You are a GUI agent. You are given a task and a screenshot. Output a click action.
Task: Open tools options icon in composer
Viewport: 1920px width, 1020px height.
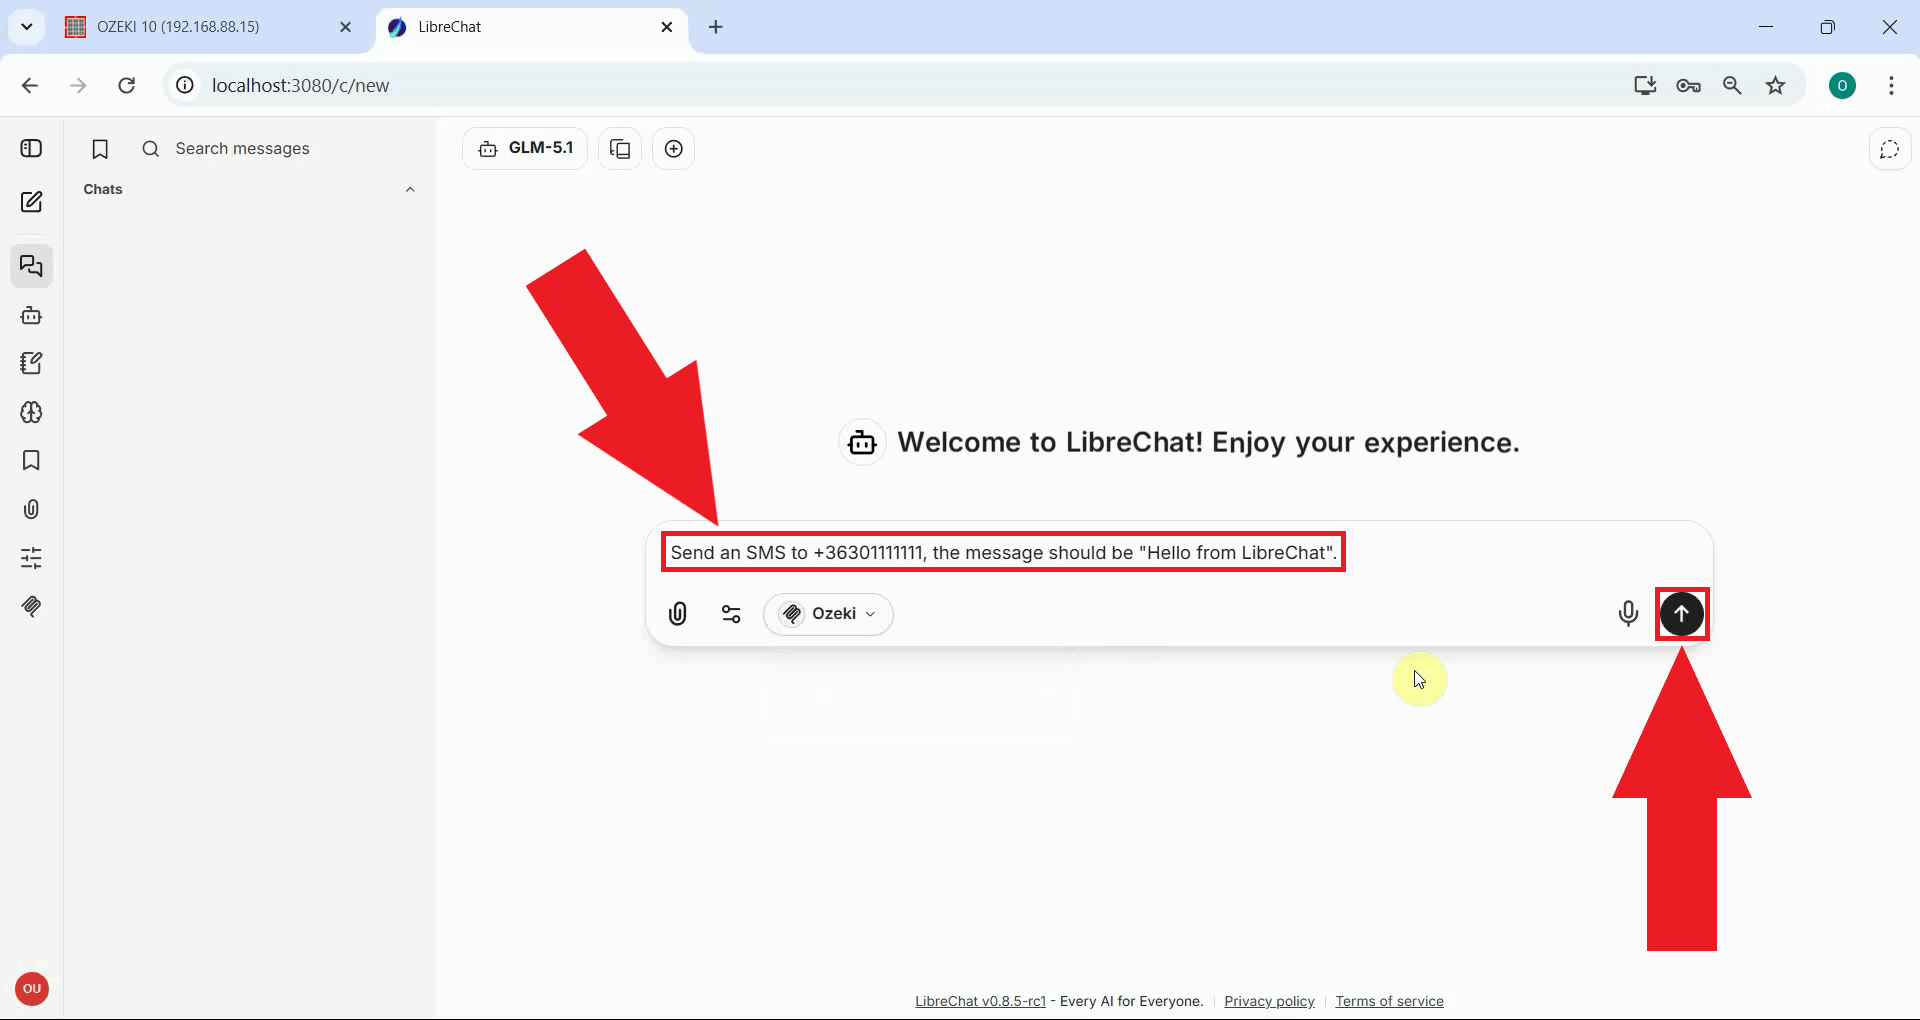coord(731,614)
